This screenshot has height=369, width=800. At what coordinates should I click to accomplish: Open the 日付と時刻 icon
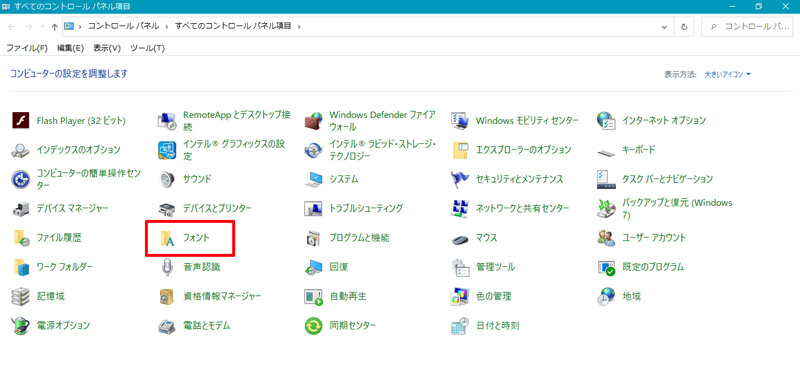(x=460, y=325)
